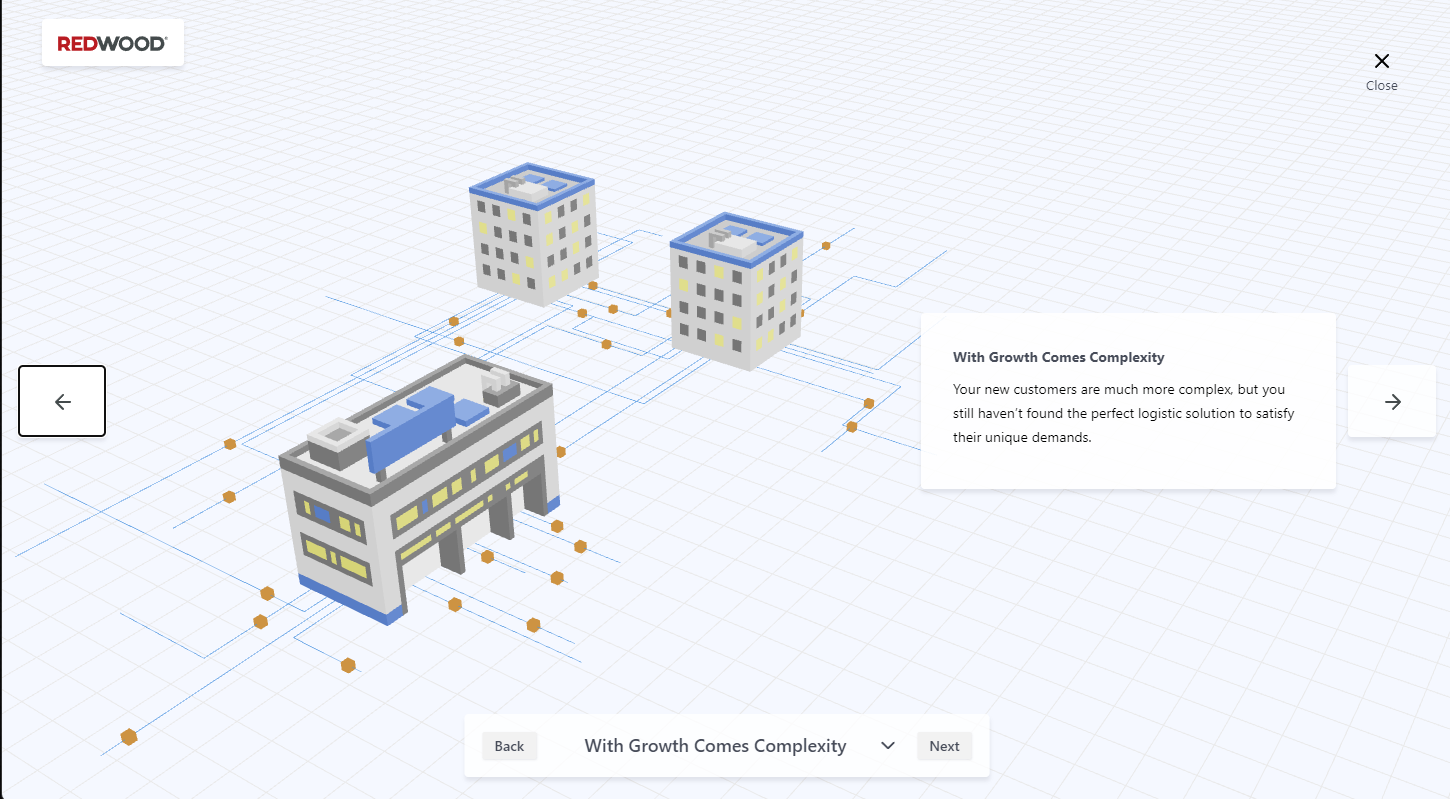This screenshot has width=1450, height=799.
Task: Expand the chapter dropdown chevron
Action: (x=887, y=746)
